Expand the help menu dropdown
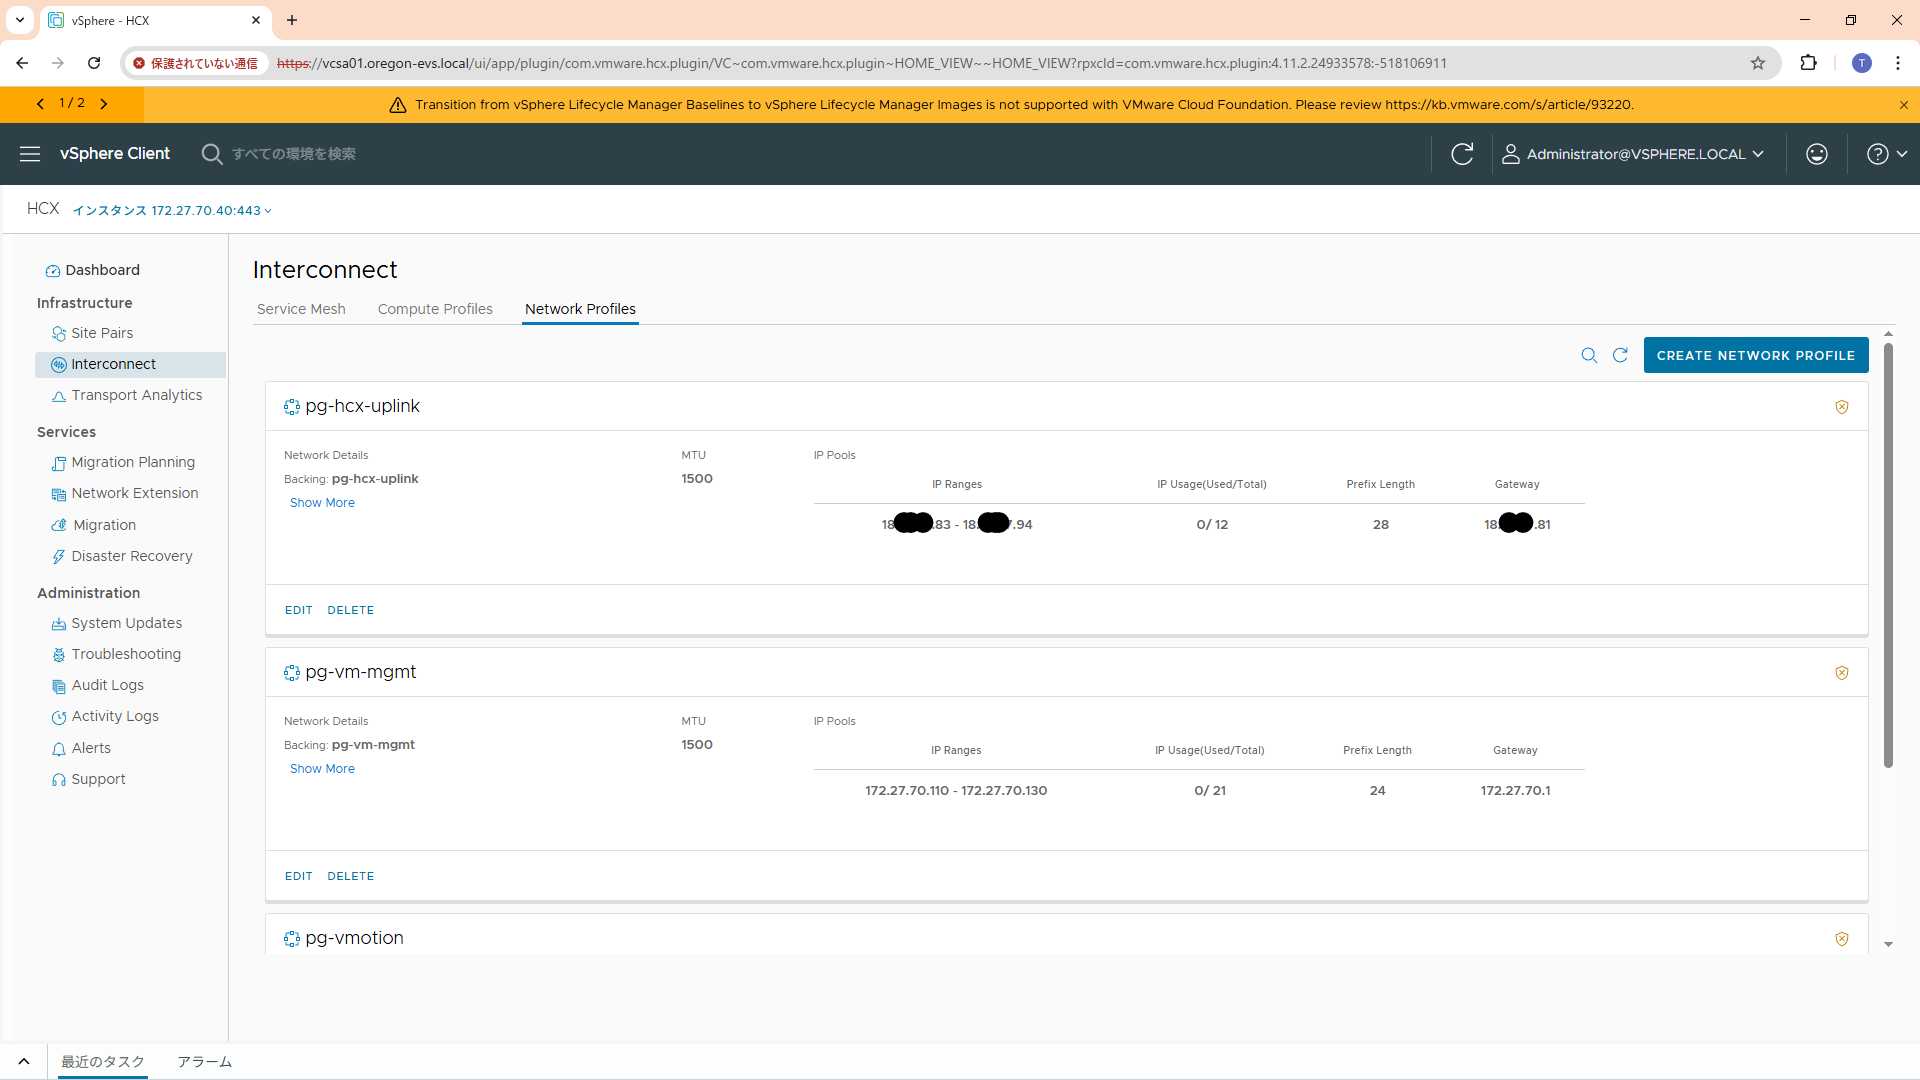This screenshot has height=1080, width=1920. coord(1887,154)
